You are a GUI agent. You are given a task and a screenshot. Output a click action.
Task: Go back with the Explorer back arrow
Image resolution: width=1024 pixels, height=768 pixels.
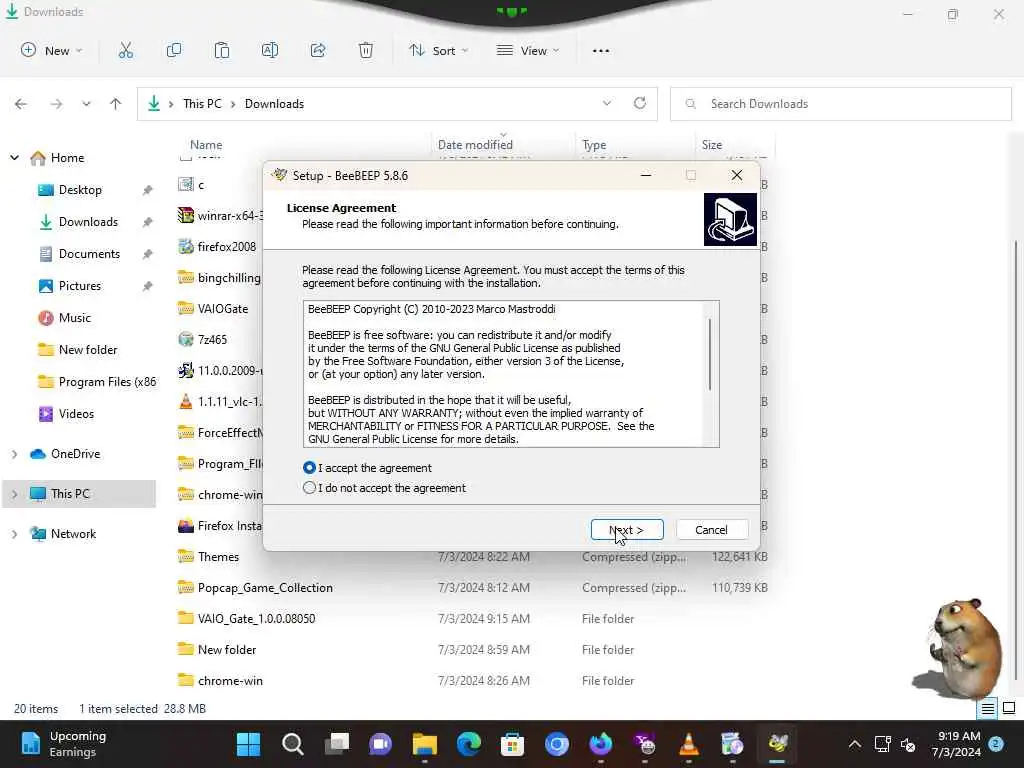(x=21, y=104)
